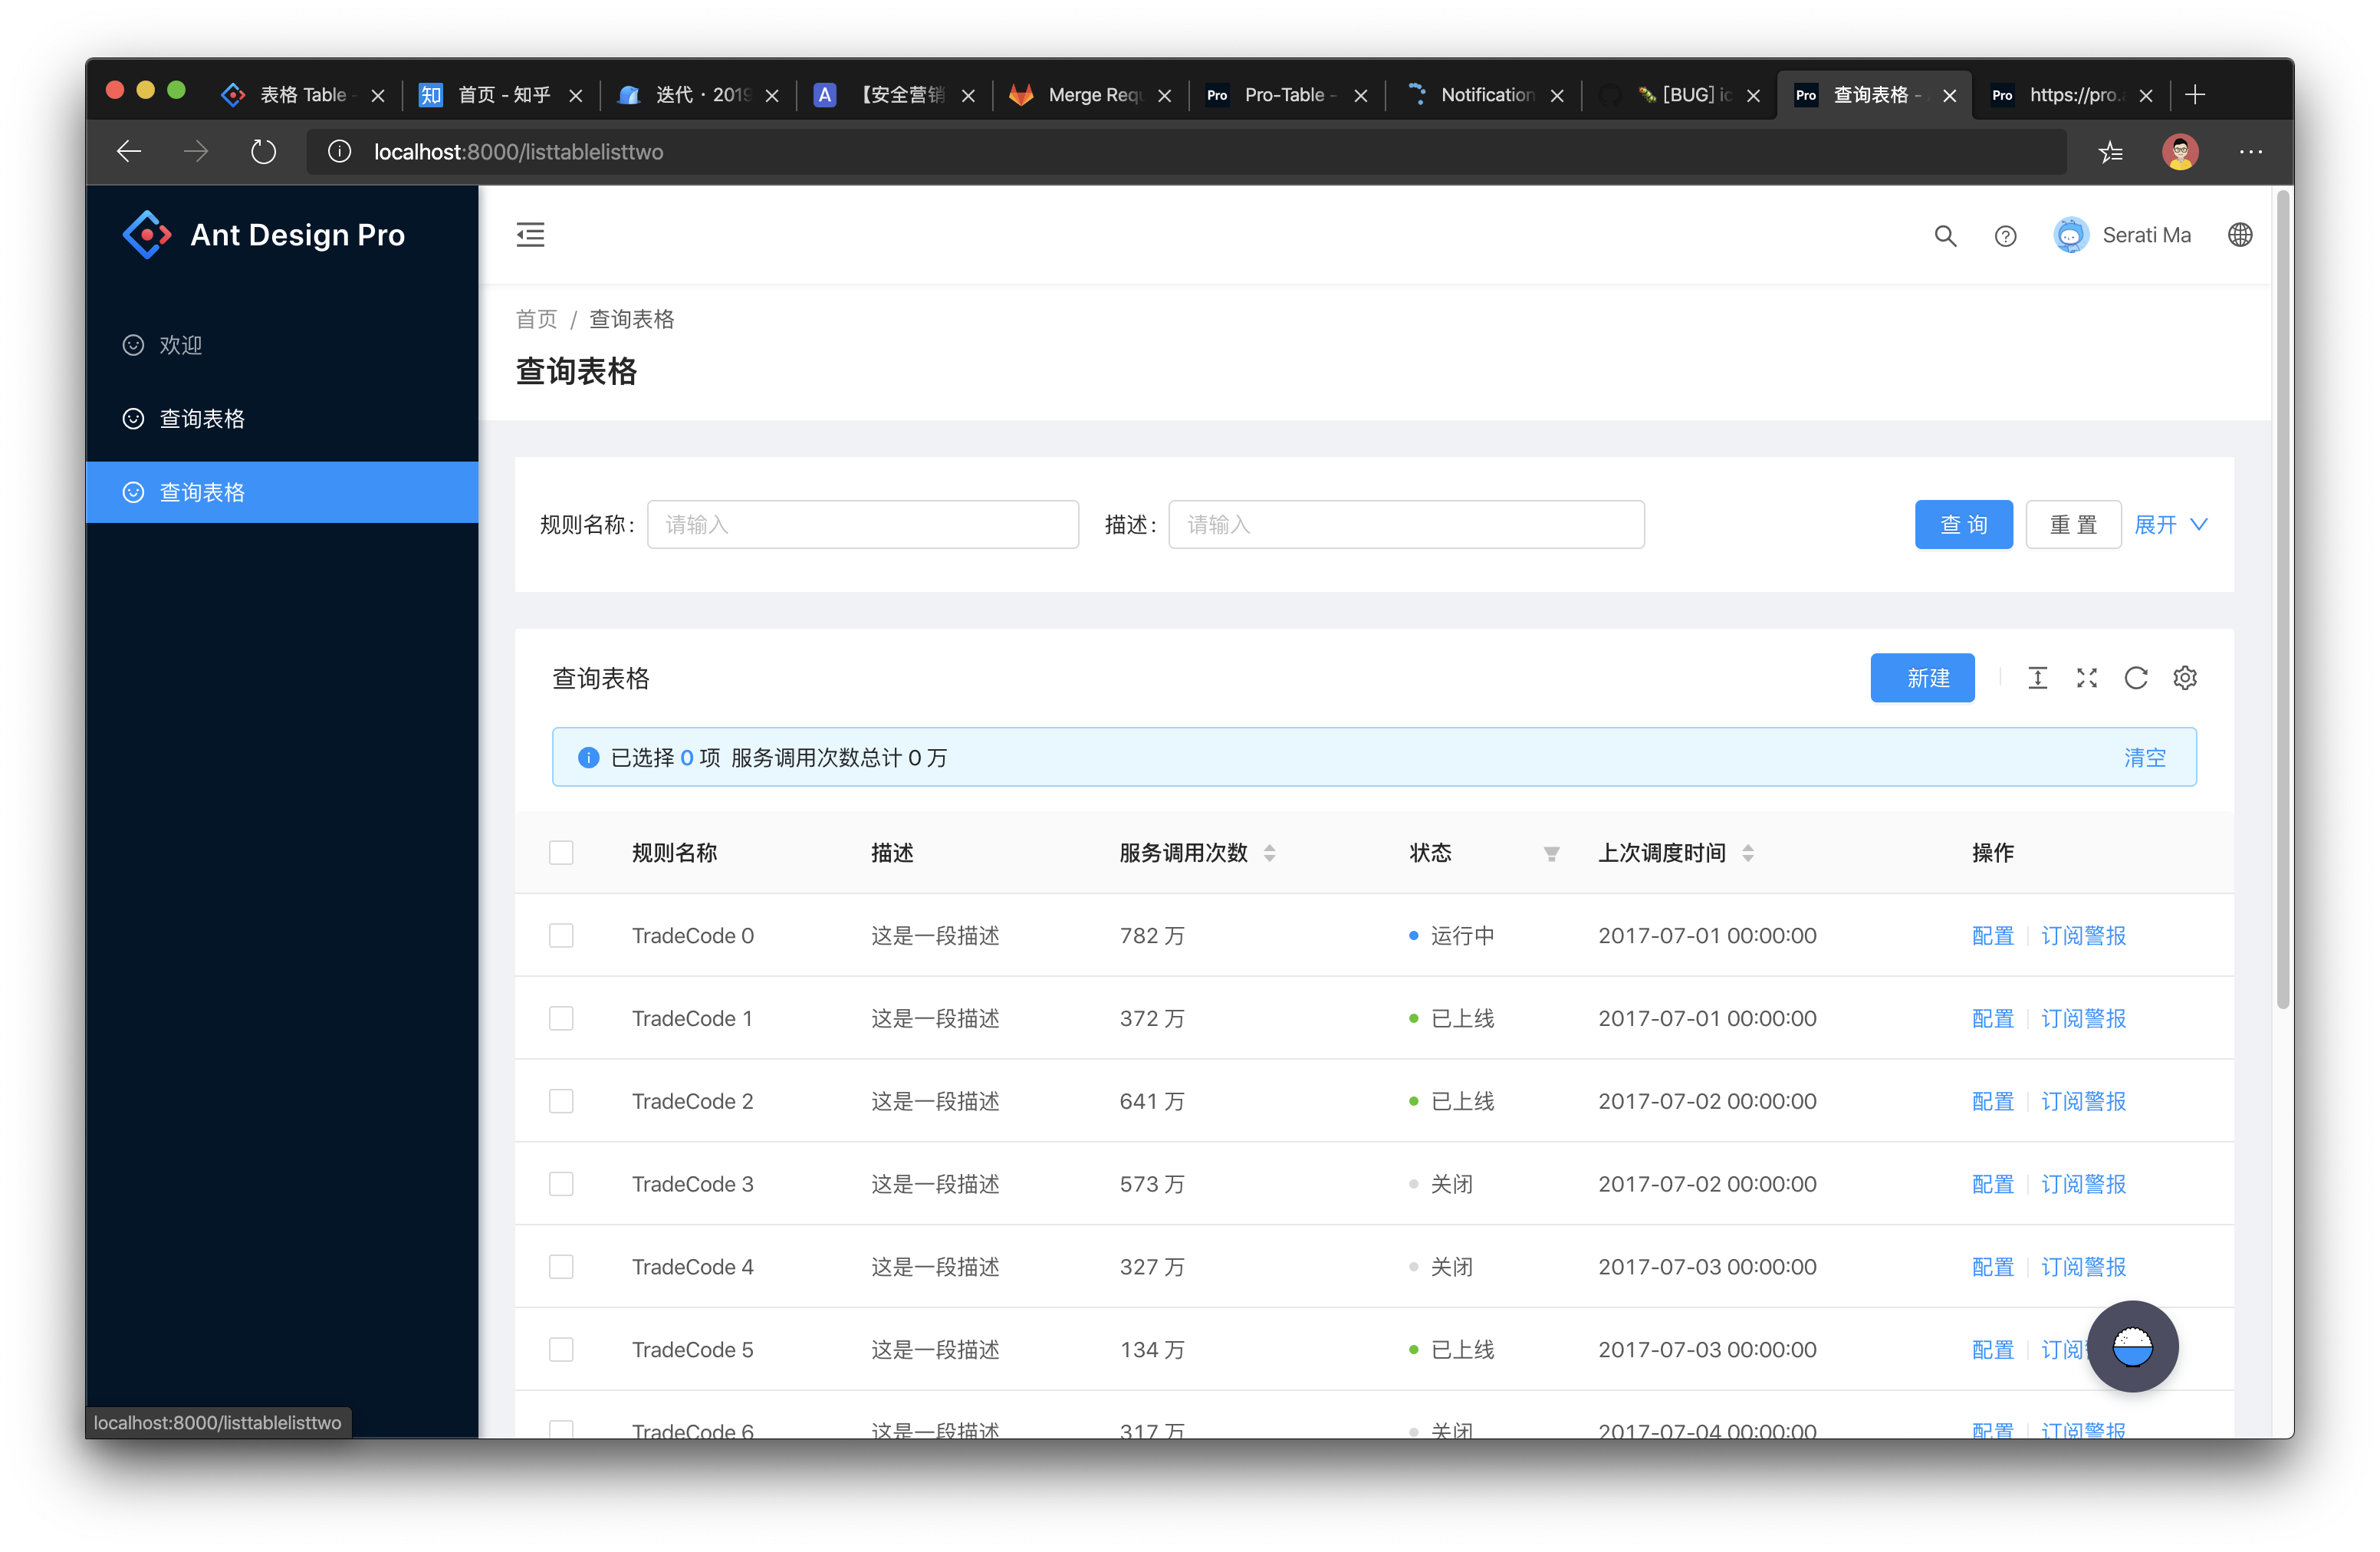The width and height of the screenshot is (2380, 1552).
Task: Open the 状态 column filter
Action: tap(1551, 854)
